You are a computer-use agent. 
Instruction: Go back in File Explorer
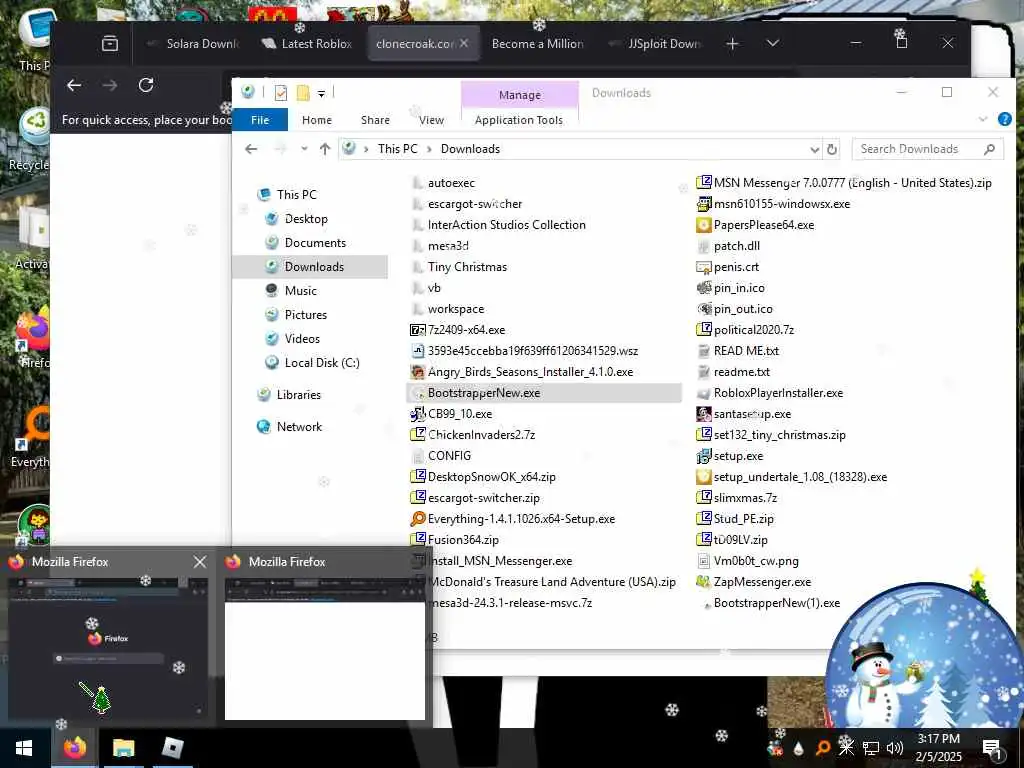pos(251,149)
